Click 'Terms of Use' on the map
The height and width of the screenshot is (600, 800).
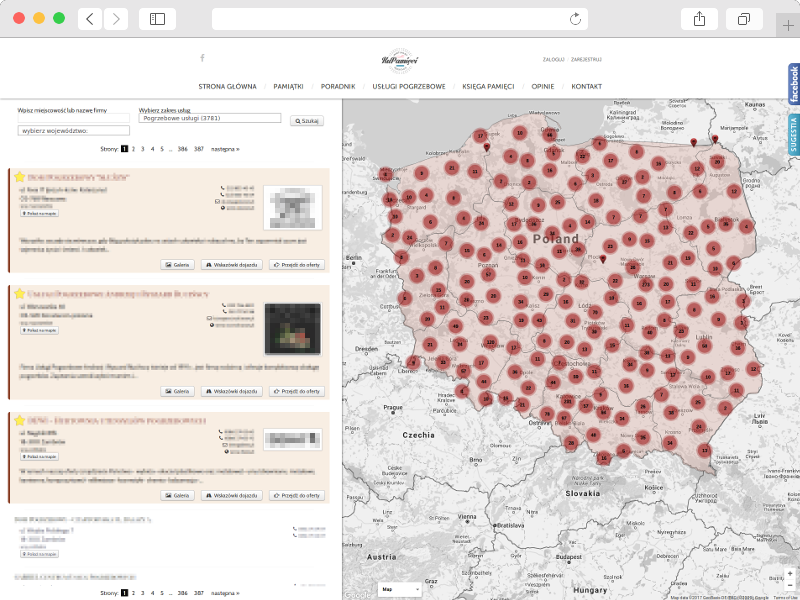coord(787,597)
